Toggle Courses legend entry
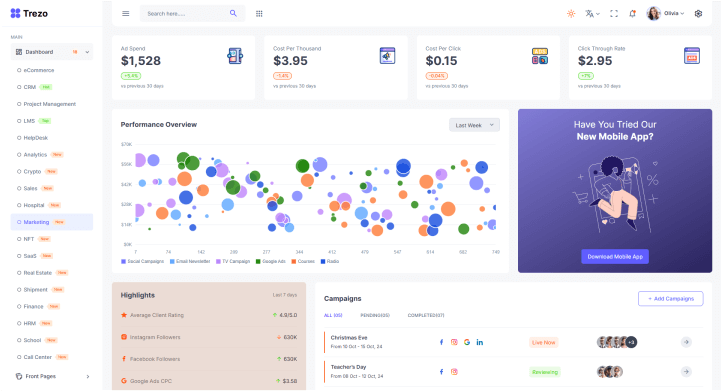Image resolution: width=721 pixels, height=391 pixels. (x=303, y=261)
